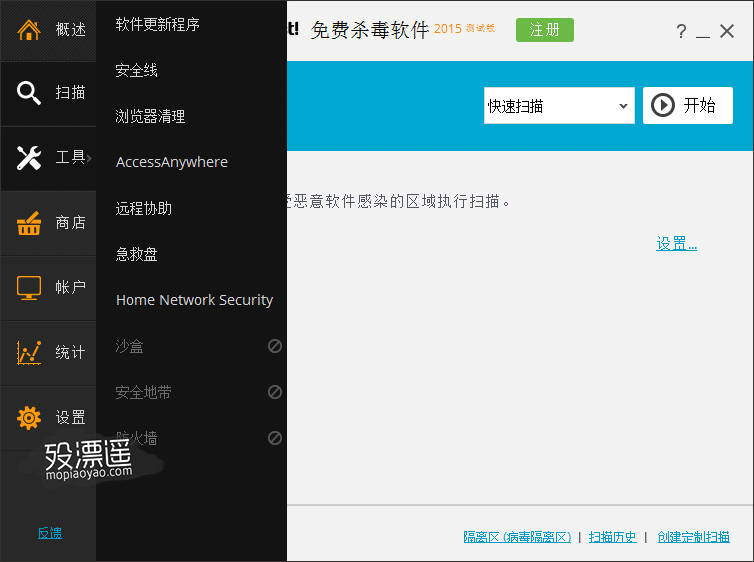Open the 商店 shopping basket icon
Image resolution: width=754 pixels, height=562 pixels.
click(28, 223)
